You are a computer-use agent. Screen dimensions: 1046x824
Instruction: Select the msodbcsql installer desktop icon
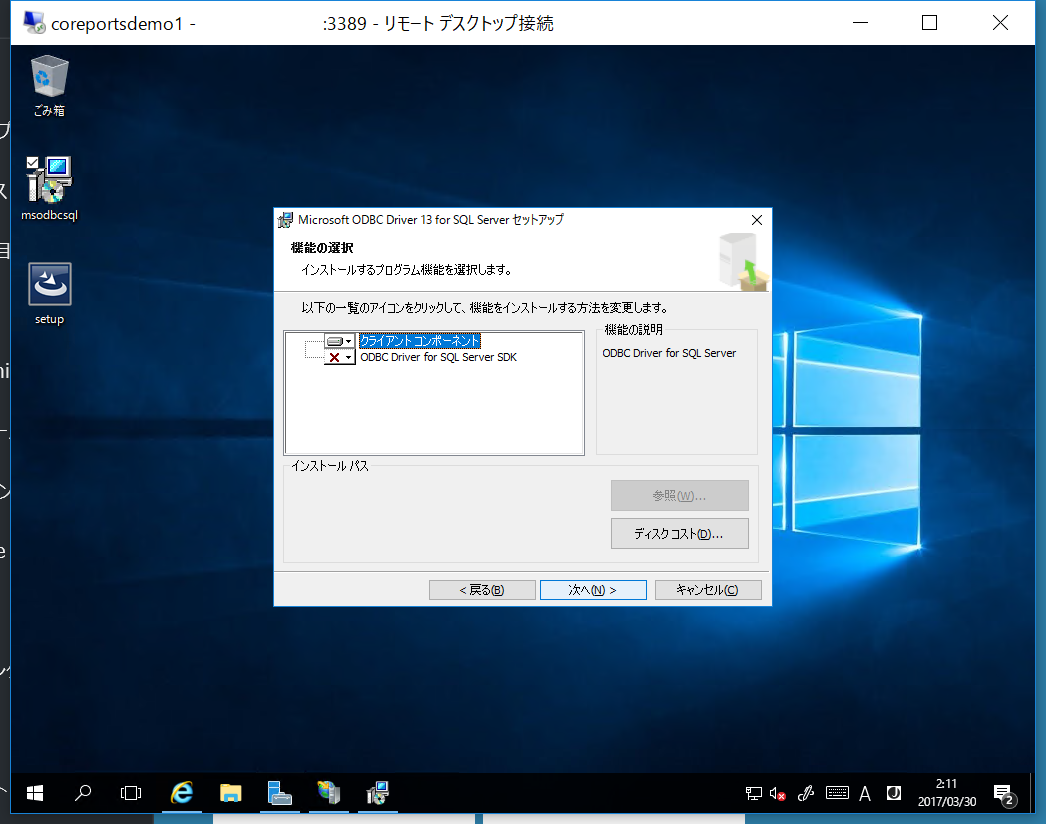[x=49, y=188]
